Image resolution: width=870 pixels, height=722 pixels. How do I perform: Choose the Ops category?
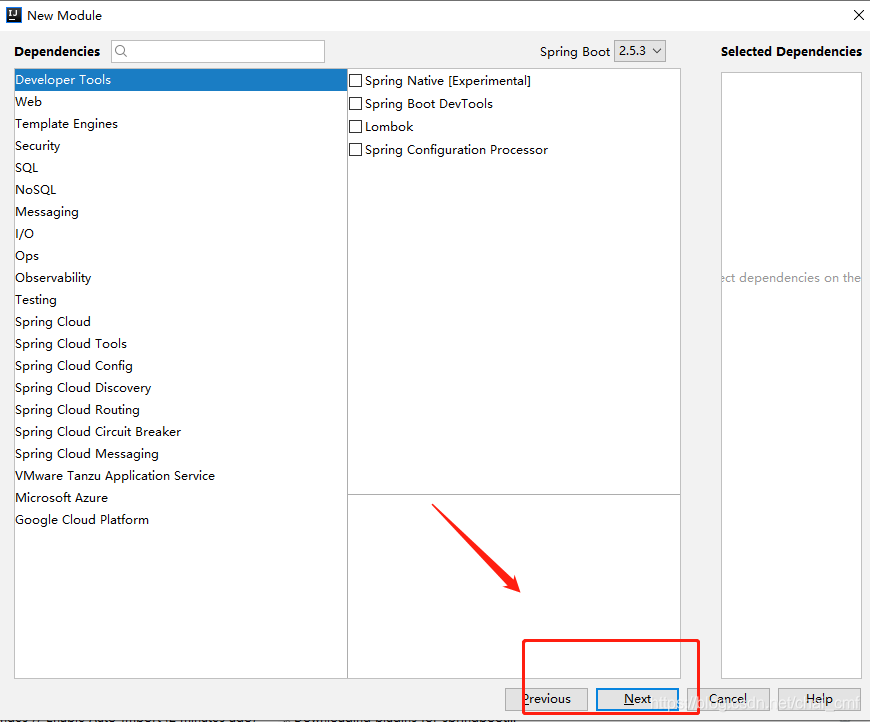coord(181,256)
